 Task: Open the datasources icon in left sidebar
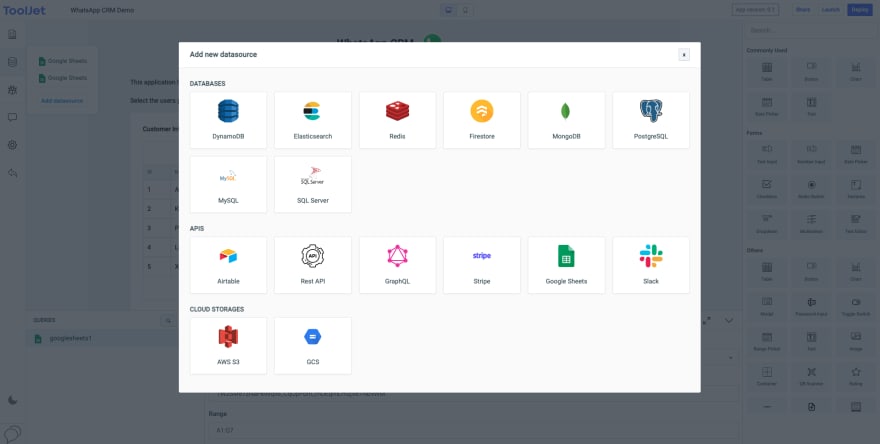coord(12,62)
